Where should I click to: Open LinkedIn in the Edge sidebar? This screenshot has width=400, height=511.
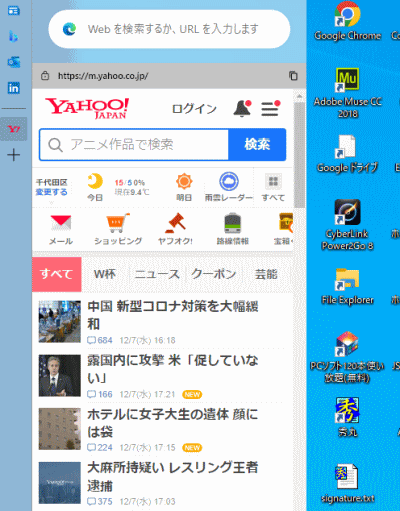pos(14,88)
